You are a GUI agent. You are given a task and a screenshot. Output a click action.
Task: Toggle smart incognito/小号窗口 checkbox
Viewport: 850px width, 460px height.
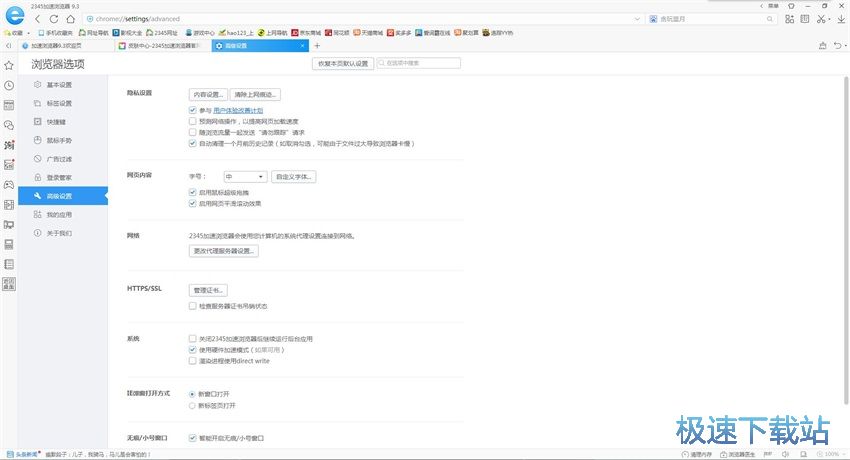click(192, 438)
